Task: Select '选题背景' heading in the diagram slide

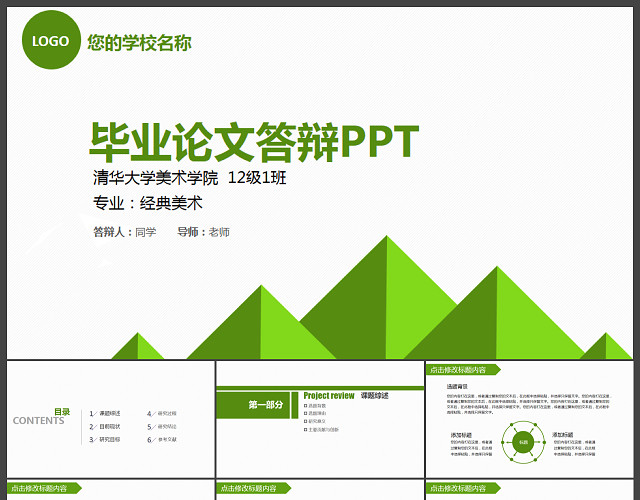Action: point(457,387)
